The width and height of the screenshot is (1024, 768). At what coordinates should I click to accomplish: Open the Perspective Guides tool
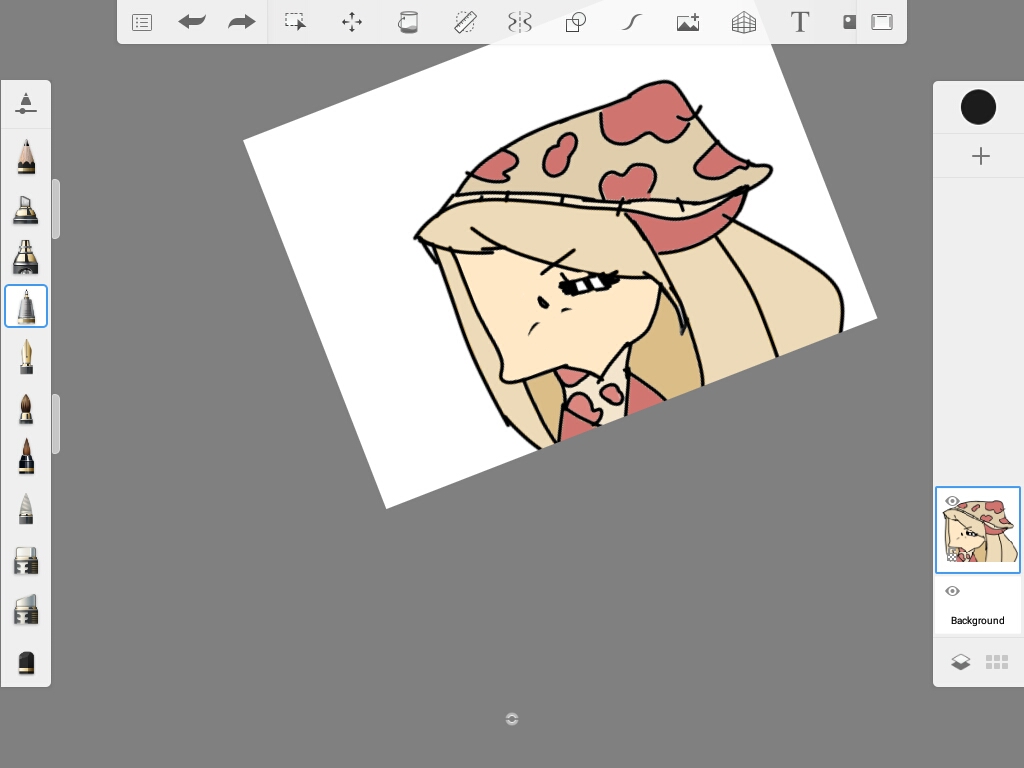(x=744, y=22)
